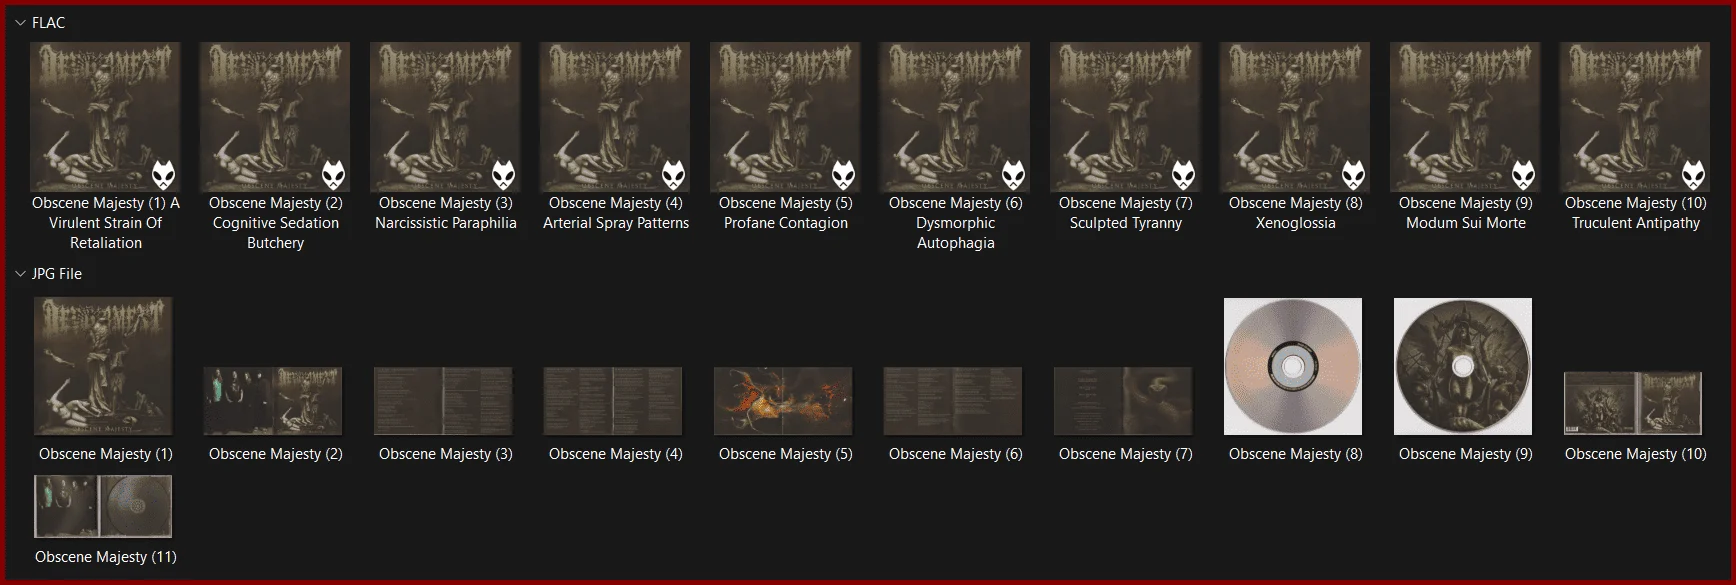Click JPG file label 'Obscene Majesty (4)'
Viewport: 1736px width, 585px height.
coord(616,454)
